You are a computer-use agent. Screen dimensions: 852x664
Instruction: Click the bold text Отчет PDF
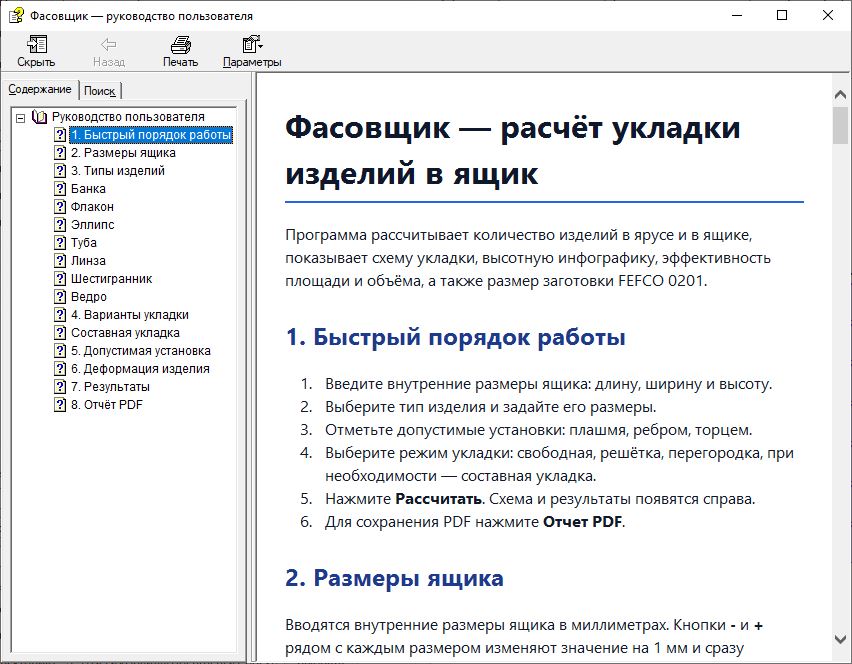pos(582,522)
